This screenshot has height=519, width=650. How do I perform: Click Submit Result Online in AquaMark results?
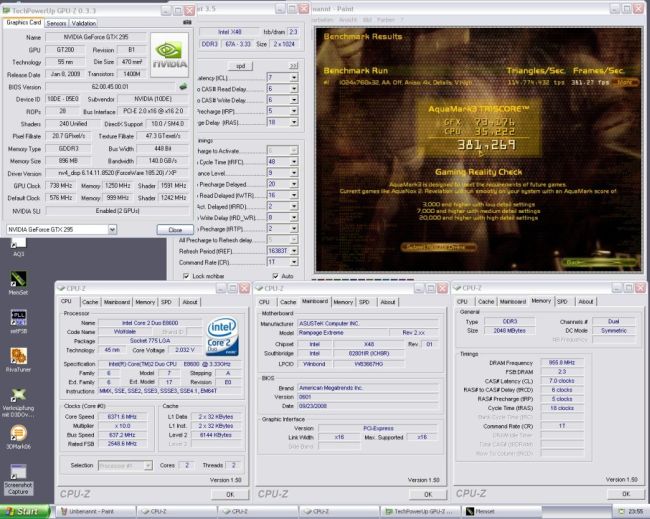[439, 247]
